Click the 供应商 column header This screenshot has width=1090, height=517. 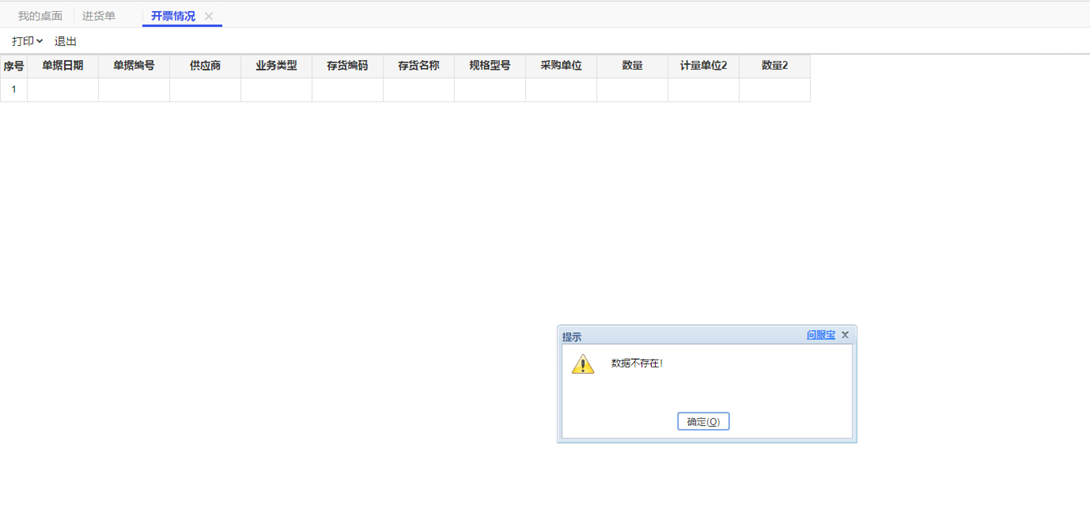[205, 66]
